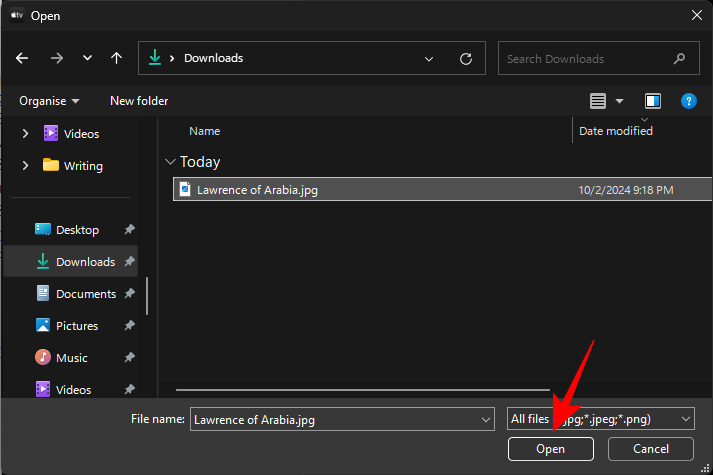The width and height of the screenshot is (713, 475).
Task: Open the Organise menu
Action: tap(48, 101)
